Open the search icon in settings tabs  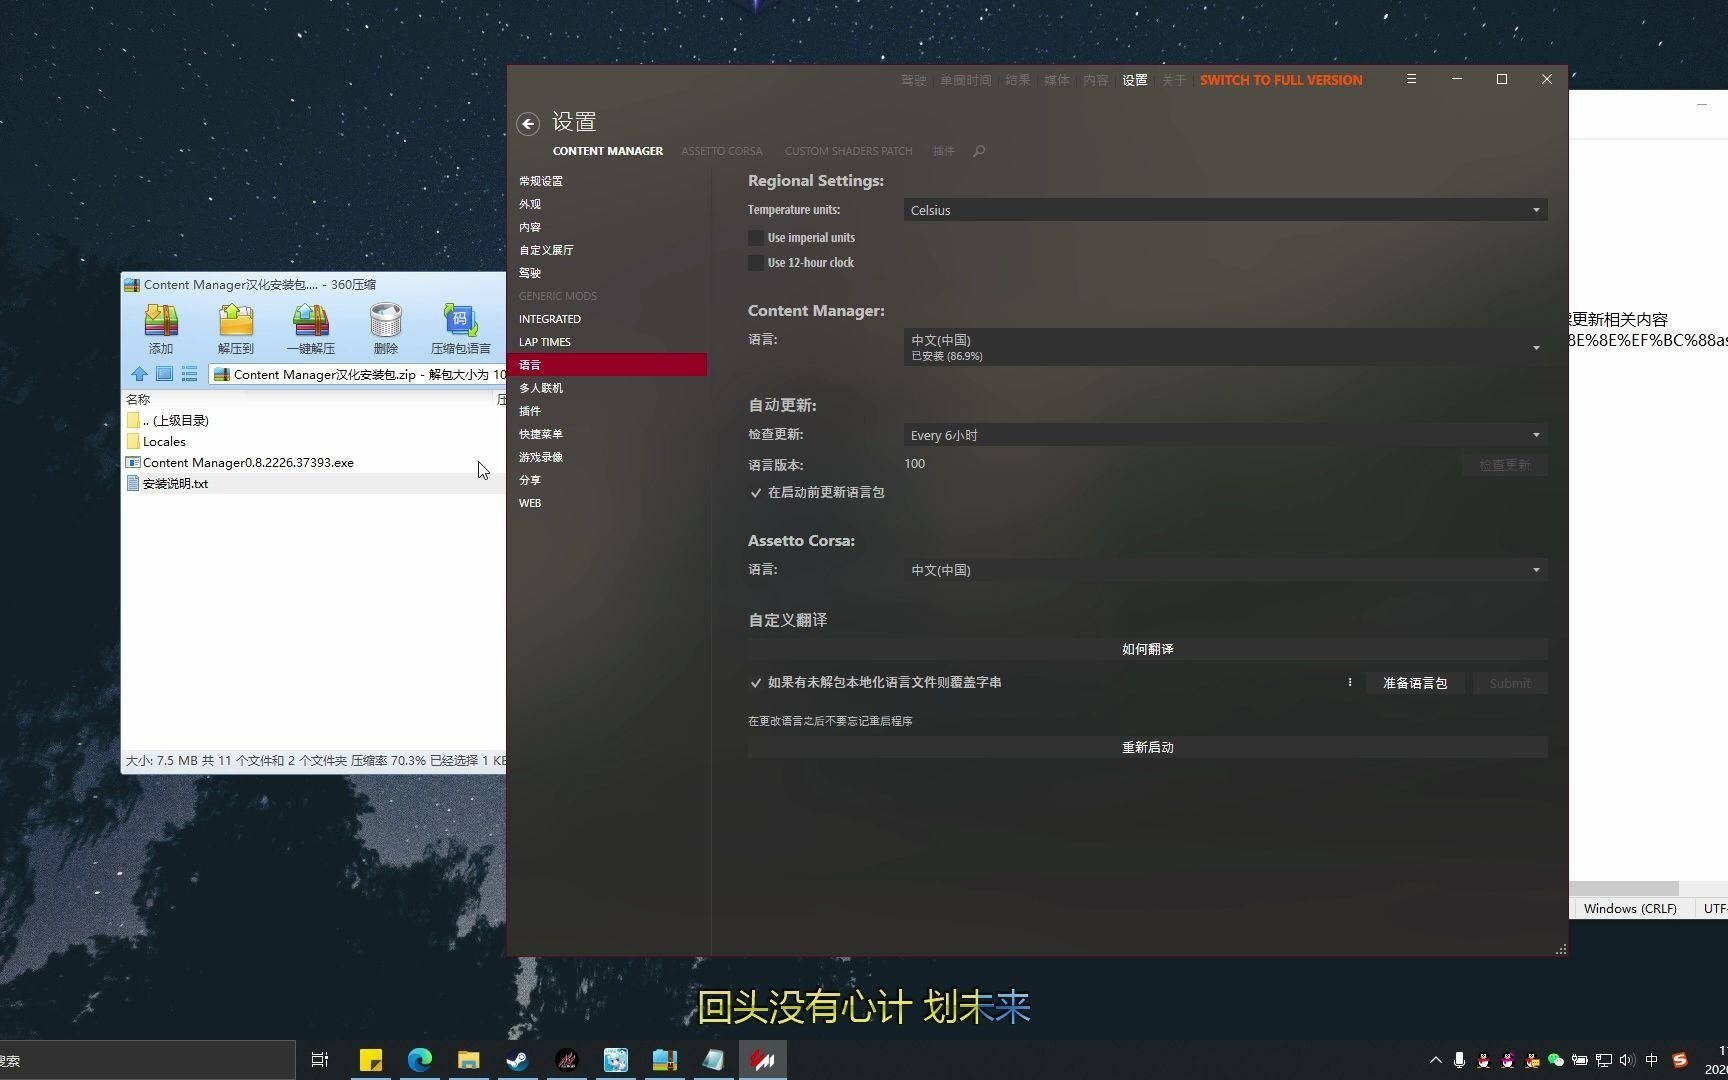979,151
